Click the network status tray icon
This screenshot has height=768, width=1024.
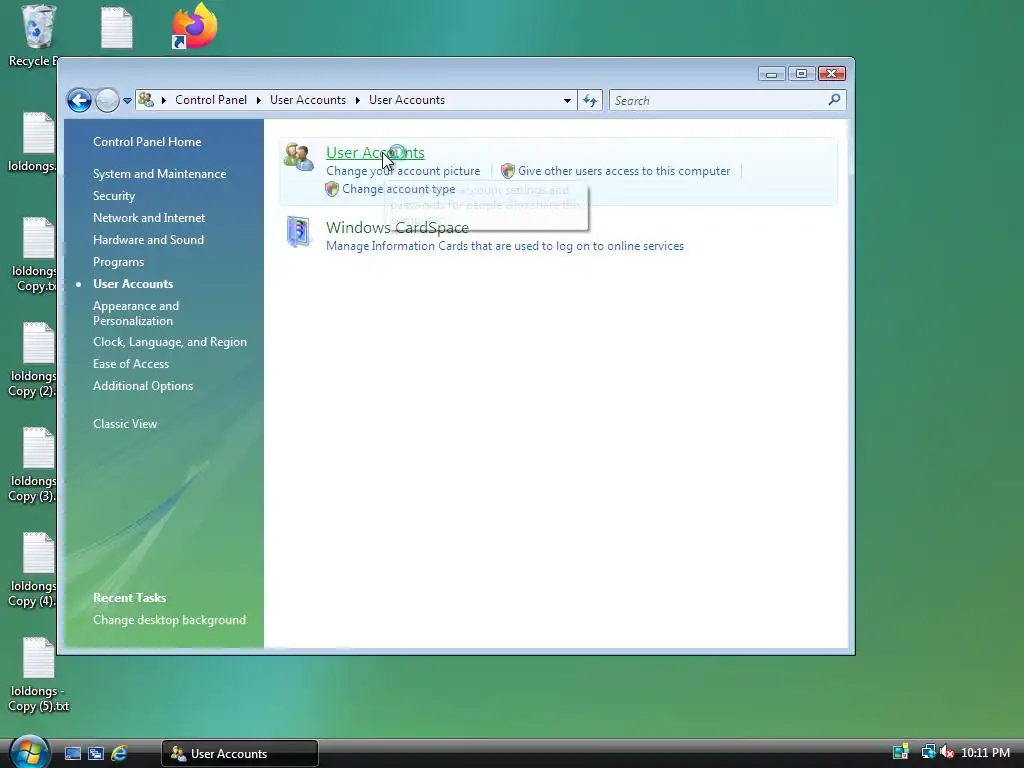(928, 752)
